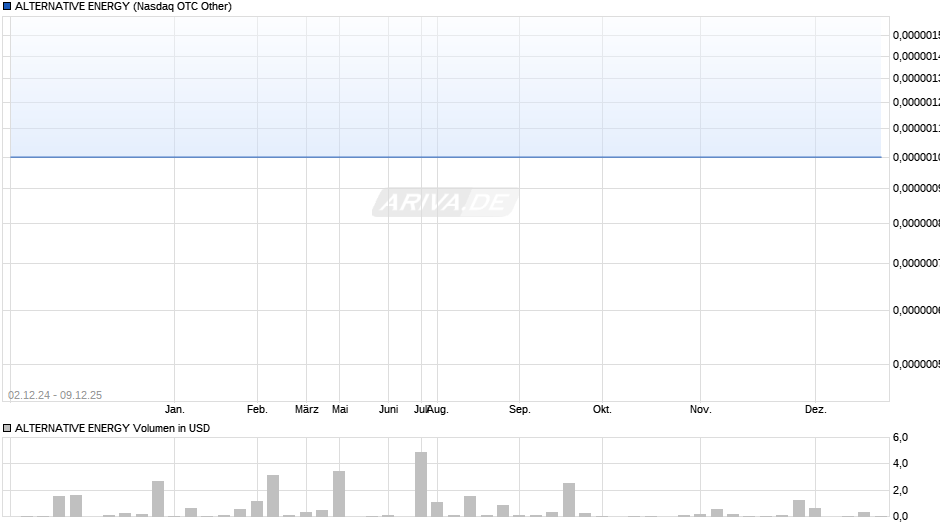Viewport: 940px width, 526px height.
Task: Click the tall volume bar just before Jan.
Action: 158,499
